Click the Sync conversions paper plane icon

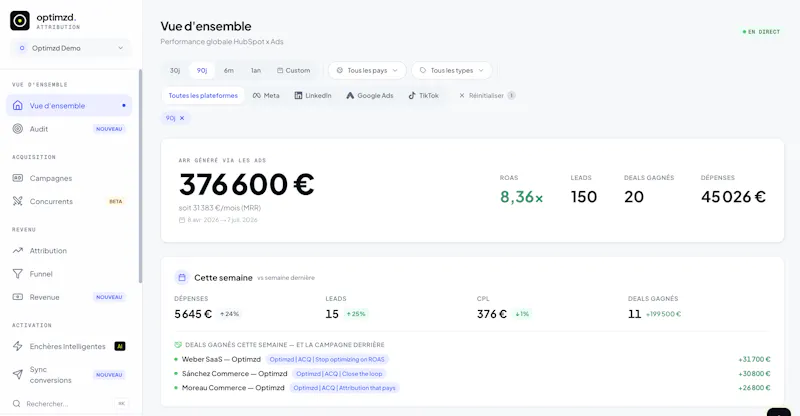[18, 375]
